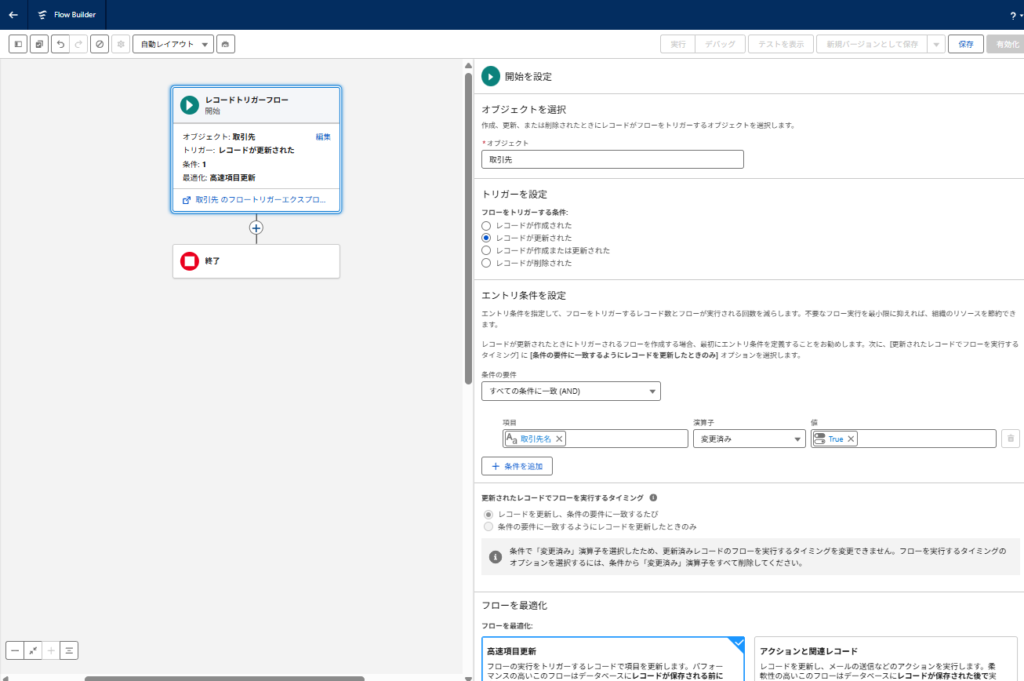Open the help question mark menu
This screenshot has width=1024, height=681.
point(1013,16)
